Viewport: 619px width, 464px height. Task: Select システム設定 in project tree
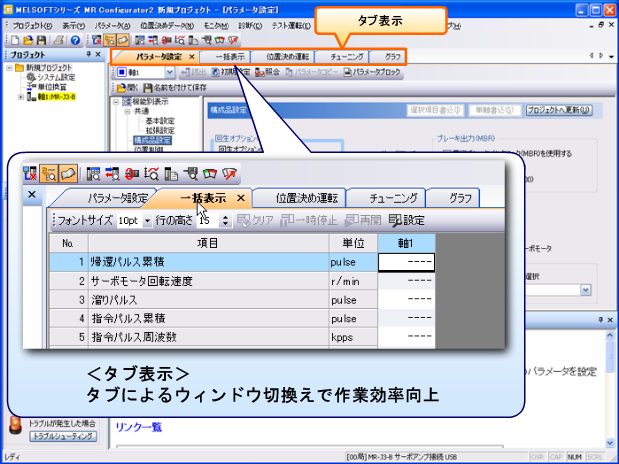(50, 77)
